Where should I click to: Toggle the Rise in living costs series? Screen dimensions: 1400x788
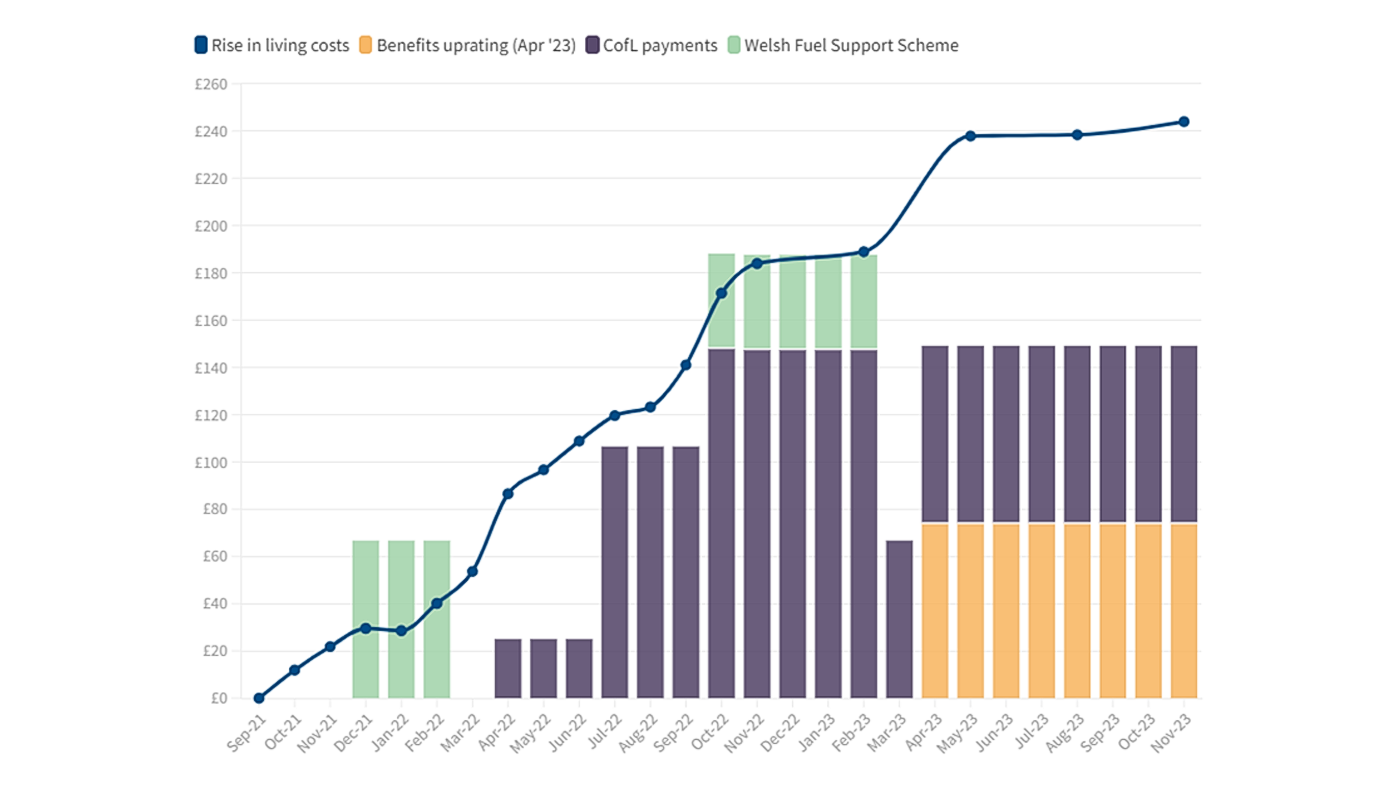277,45
